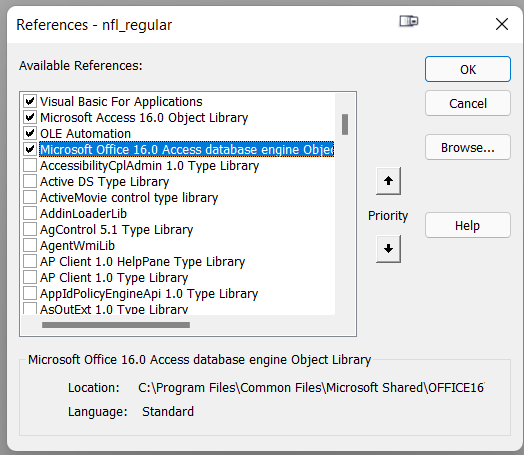
Task: Click the 'Priority' label
Action: tap(388, 216)
